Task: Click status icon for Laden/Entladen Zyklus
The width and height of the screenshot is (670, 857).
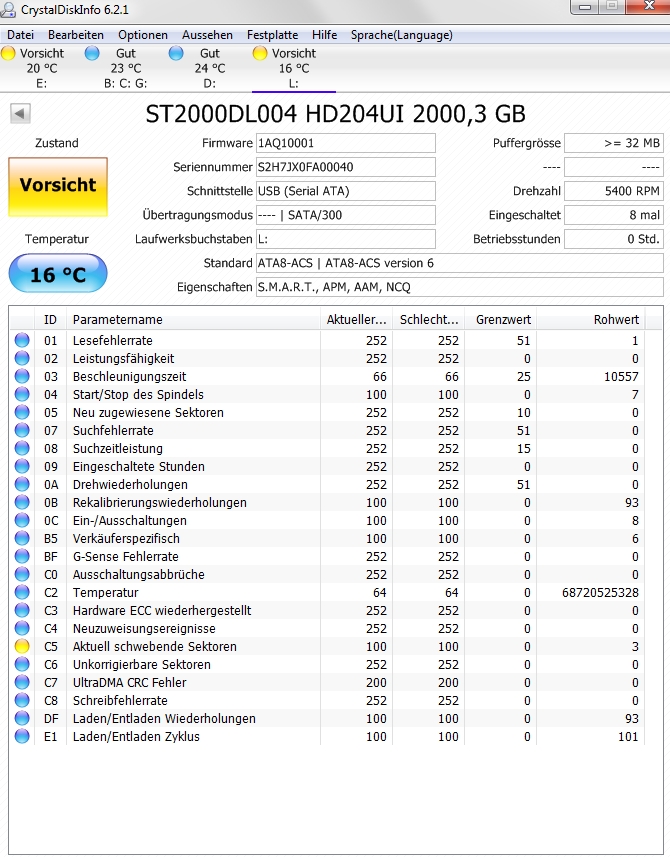Action: pyautogui.click(x=22, y=737)
